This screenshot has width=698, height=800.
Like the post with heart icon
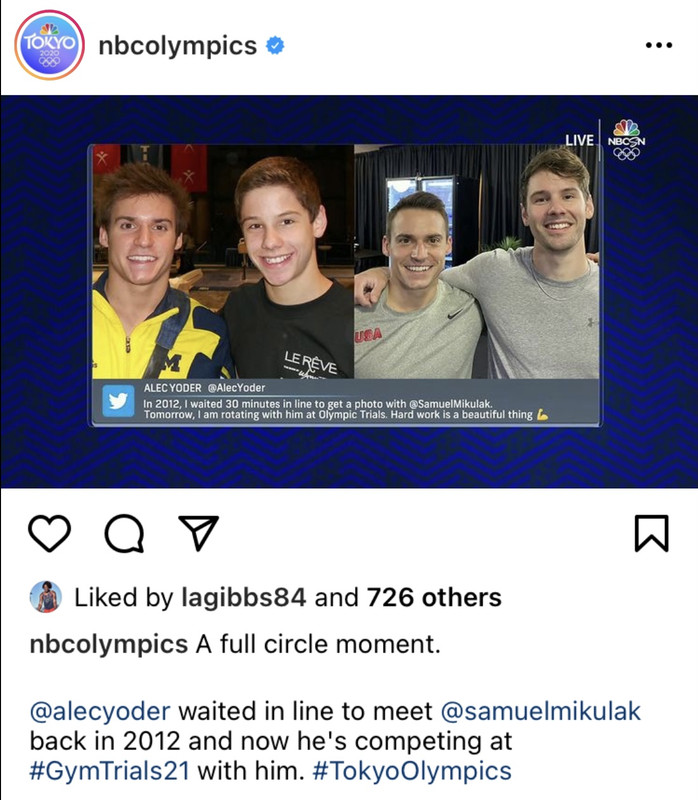49,534
